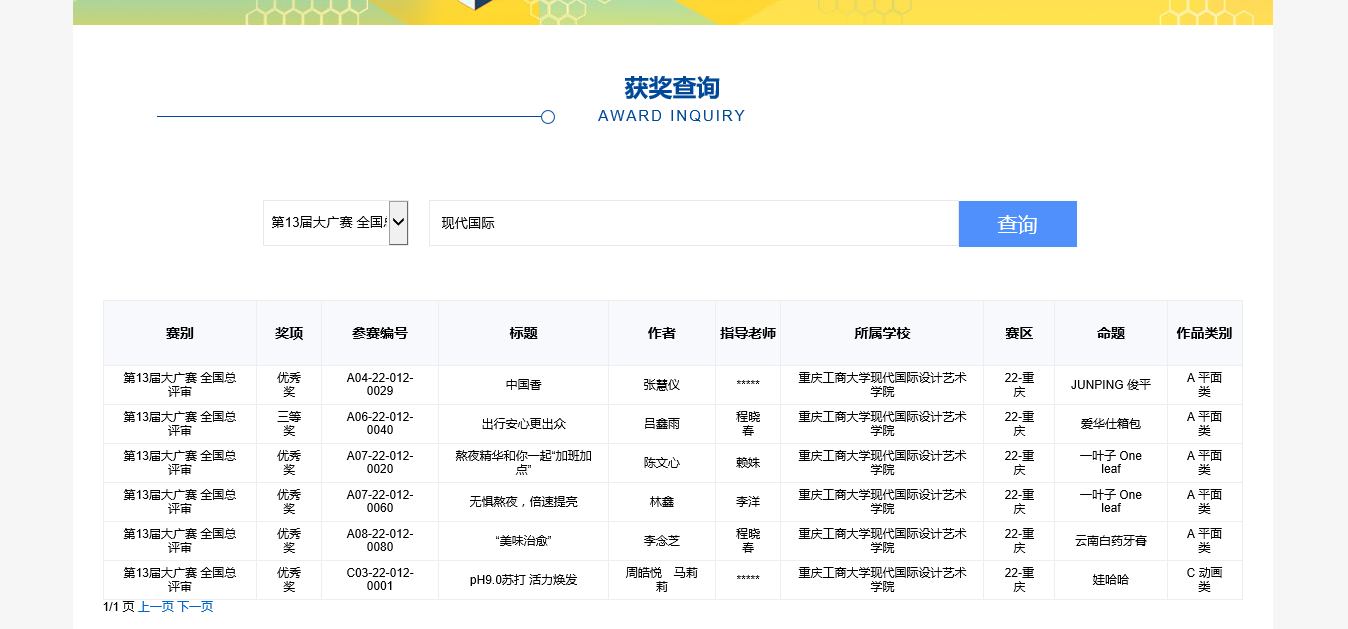Select the entry titled 中国香
The height and width of the screenshot is (629, 1348).
pos(523,385)
